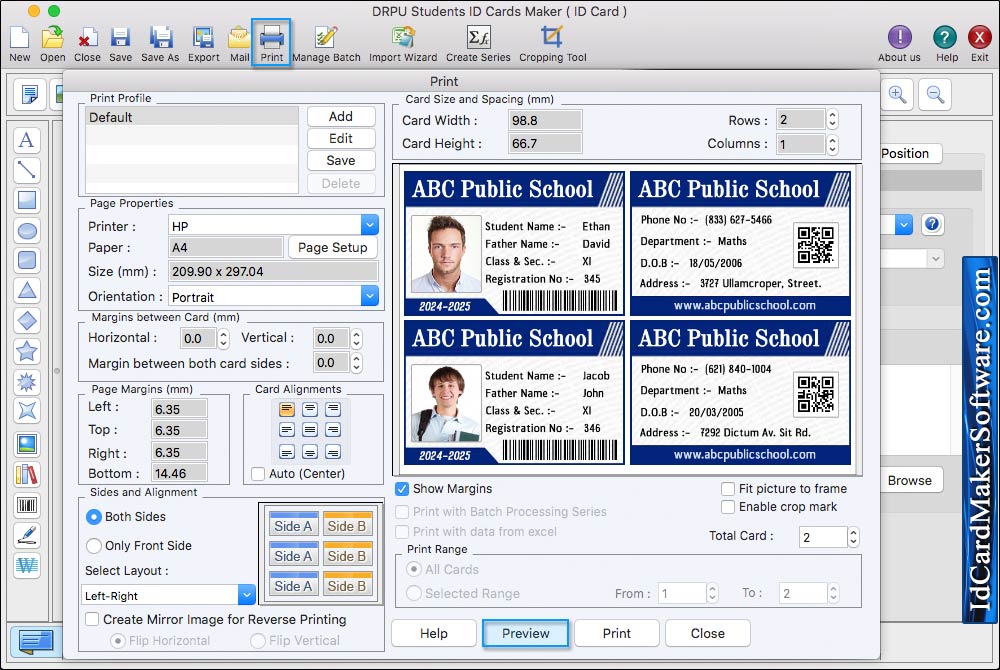Screen dimensions: 1000x670
Task: Open the Printer dropdown showing HP
Action: click(x=369, y=226)
